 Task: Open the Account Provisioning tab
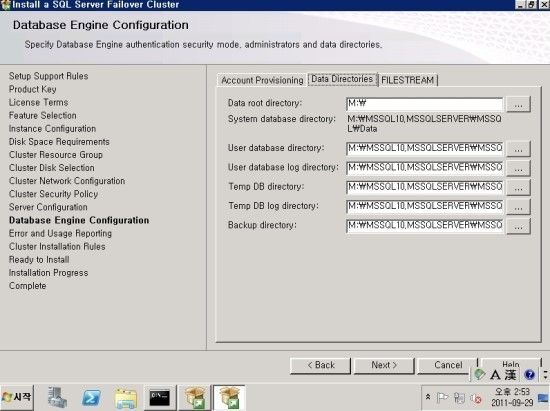(x=262, y=80)
